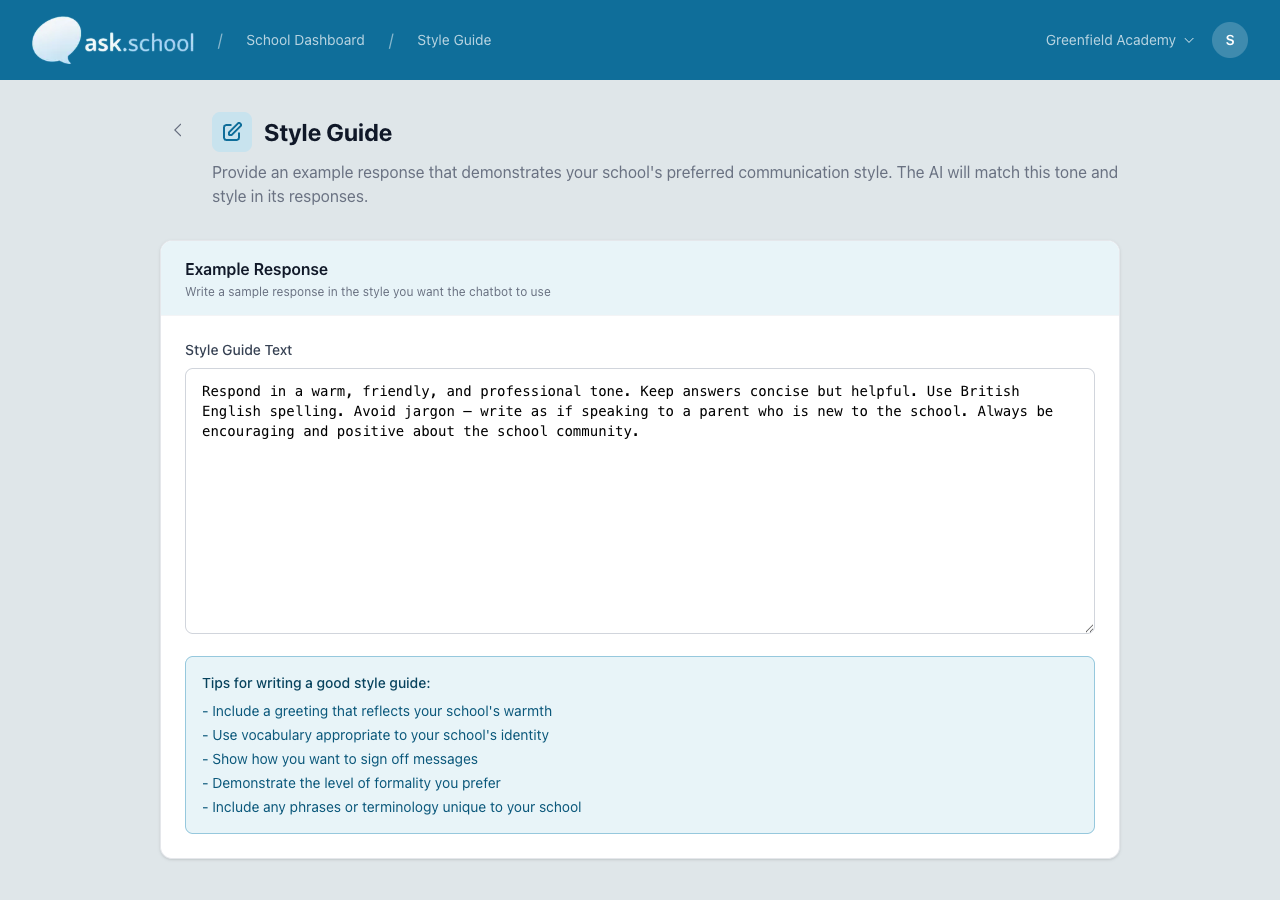Click tip 'Include a greeting that reflects your school's warmth'
The image size is (1280, 900).
click(x=377, y=711)
